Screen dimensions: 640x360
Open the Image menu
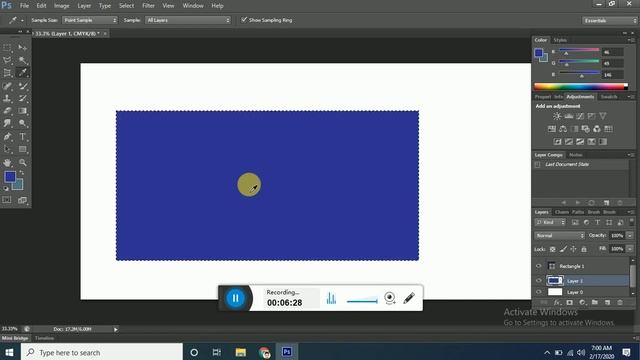pyautogui.click(x=62, y=6)
